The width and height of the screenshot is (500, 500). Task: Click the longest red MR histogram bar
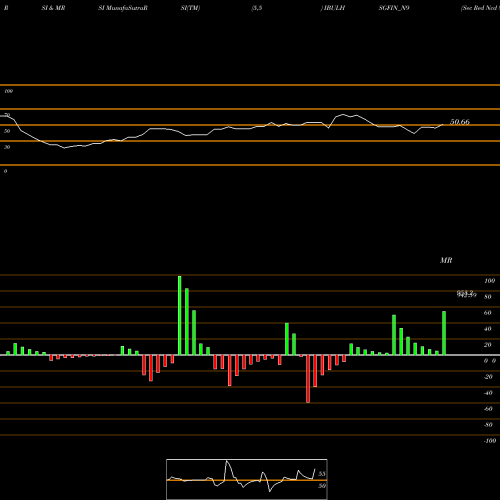(308, 379)
